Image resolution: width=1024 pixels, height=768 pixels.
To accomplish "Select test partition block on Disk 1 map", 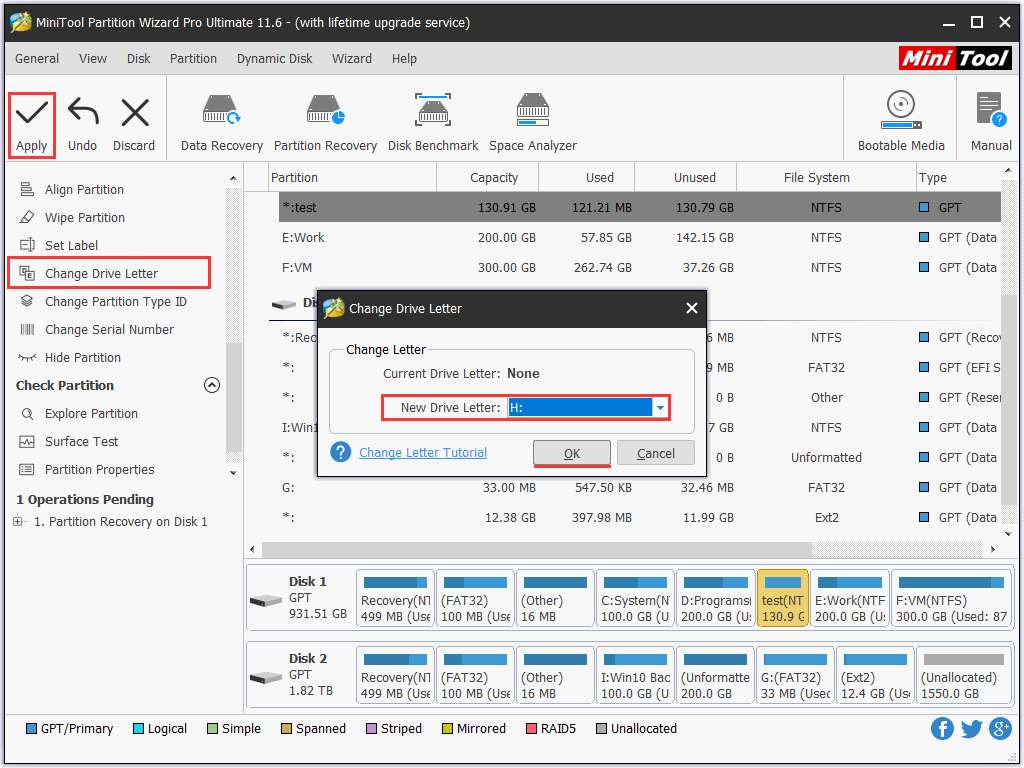I will 782,598.
